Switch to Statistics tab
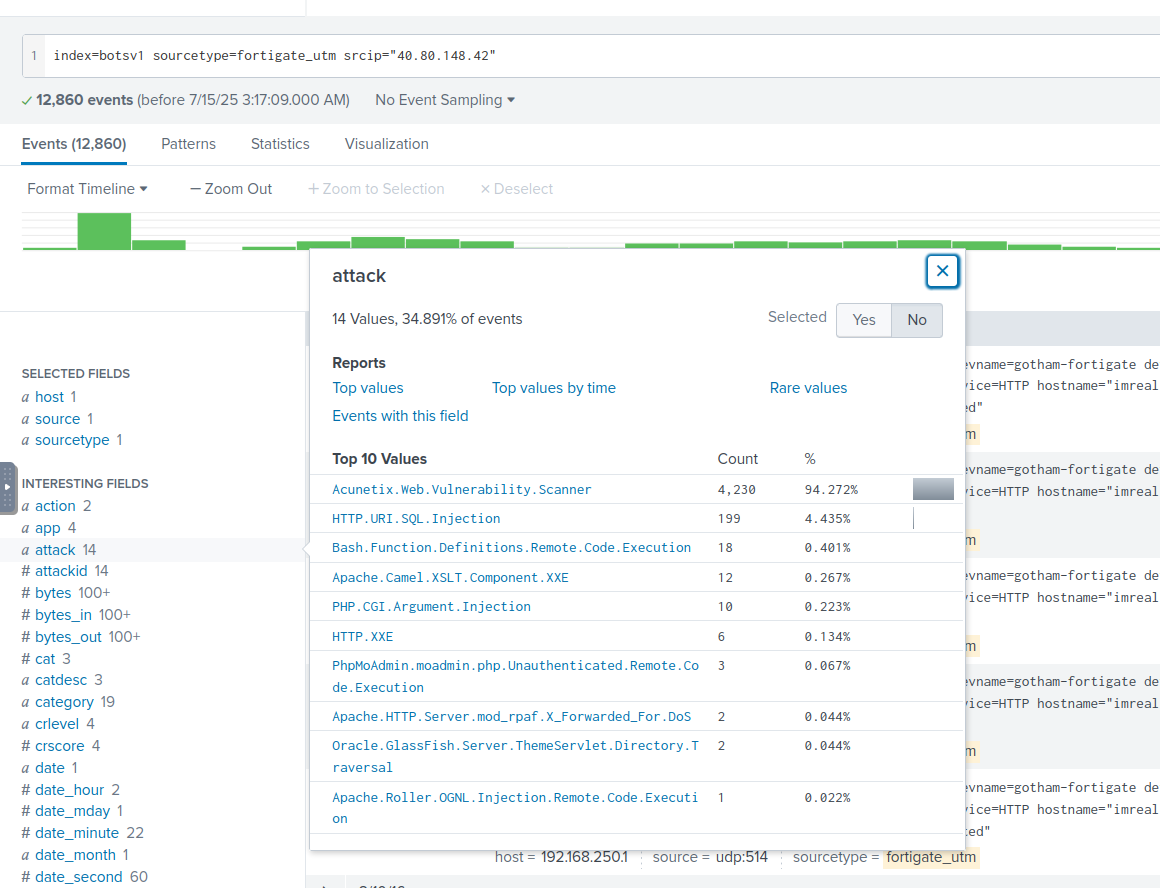 [x=280, y=144]
